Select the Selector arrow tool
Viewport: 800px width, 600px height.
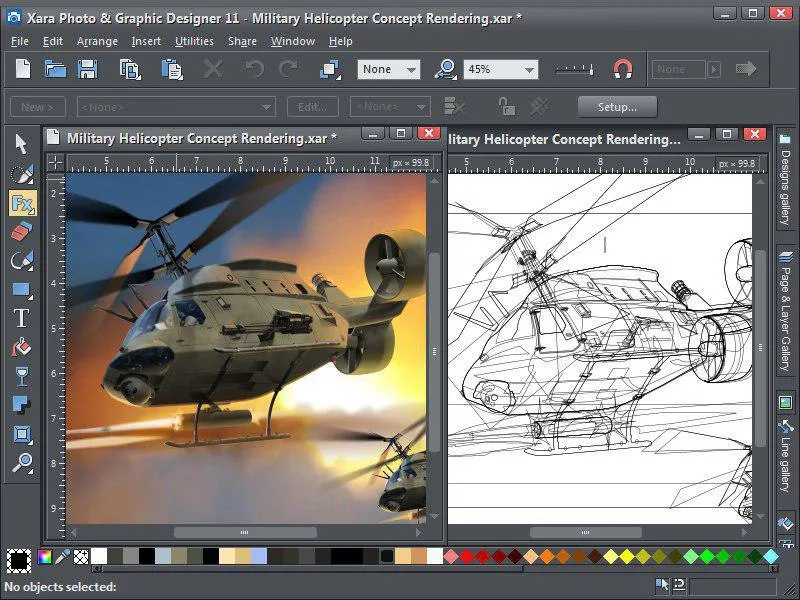pyautogui.click(x=21, y=144)
